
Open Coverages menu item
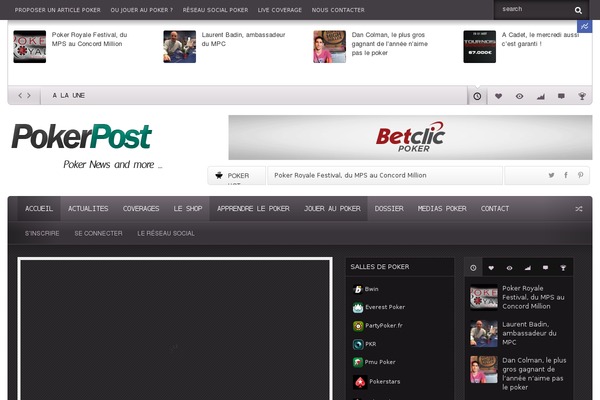coord(141,209)
